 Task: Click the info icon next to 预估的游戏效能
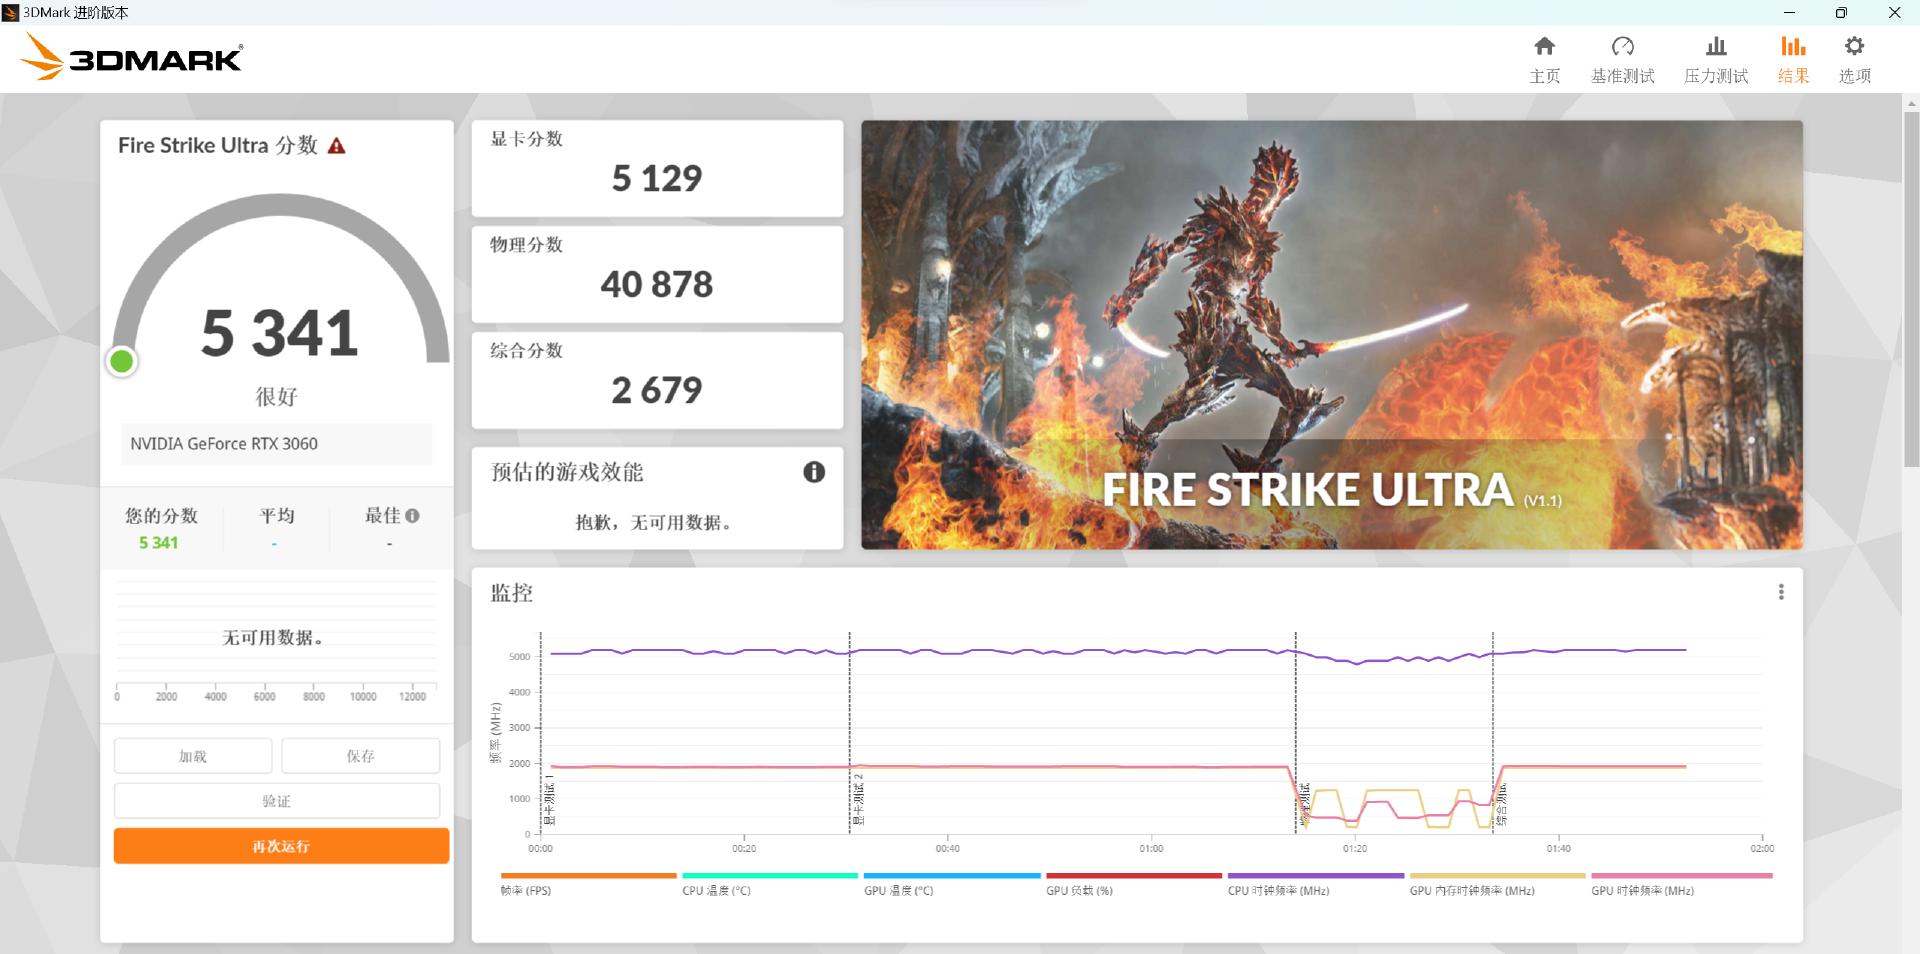813,471
